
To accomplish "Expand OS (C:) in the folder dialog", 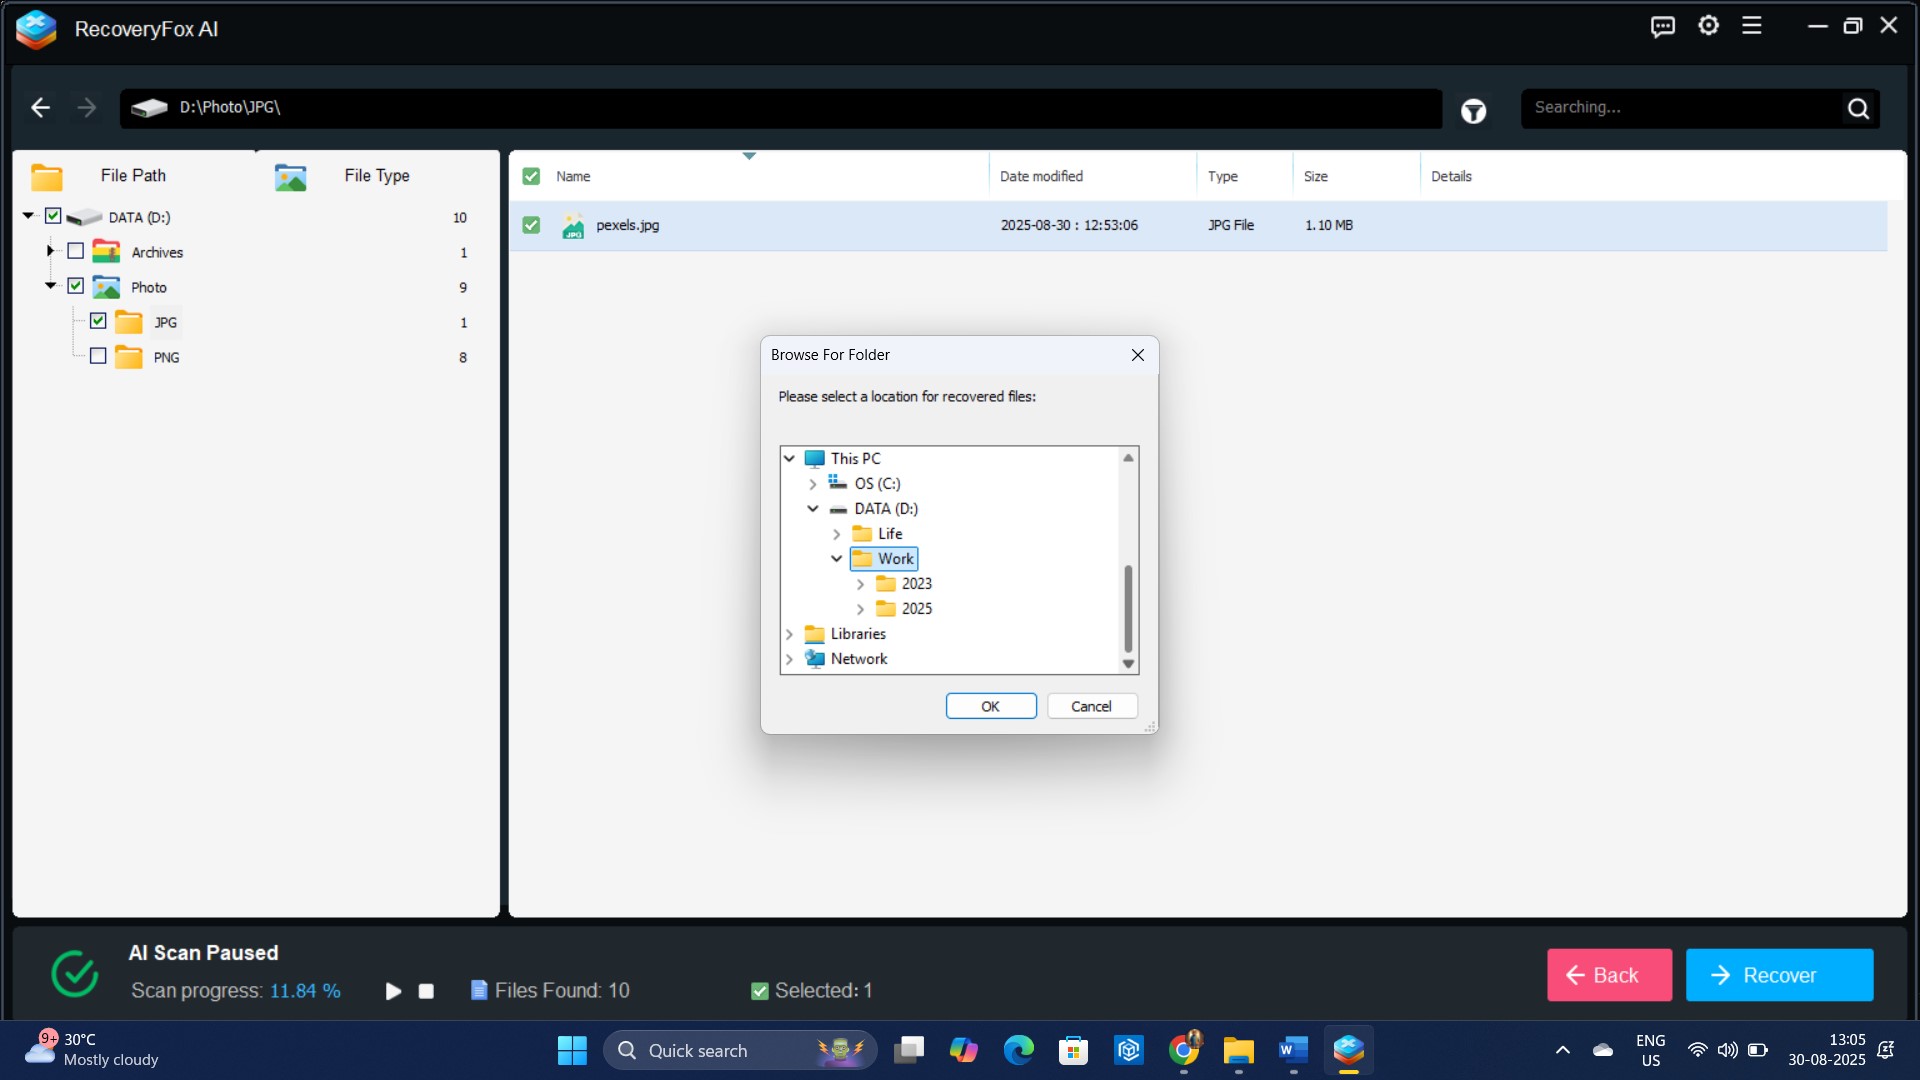I will (x=813, y=484).
